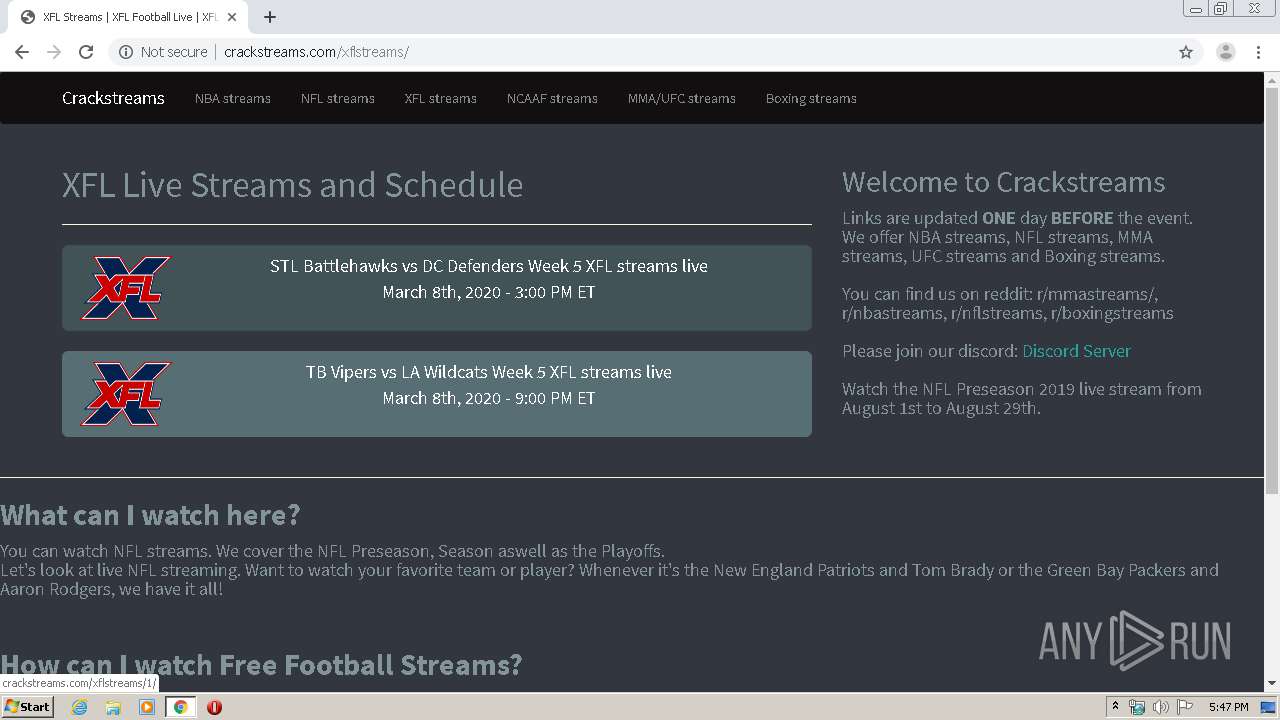Open the Windows Start menu
The width and height of the screenshot is (1280, 720).
click(x=28, y=706)
